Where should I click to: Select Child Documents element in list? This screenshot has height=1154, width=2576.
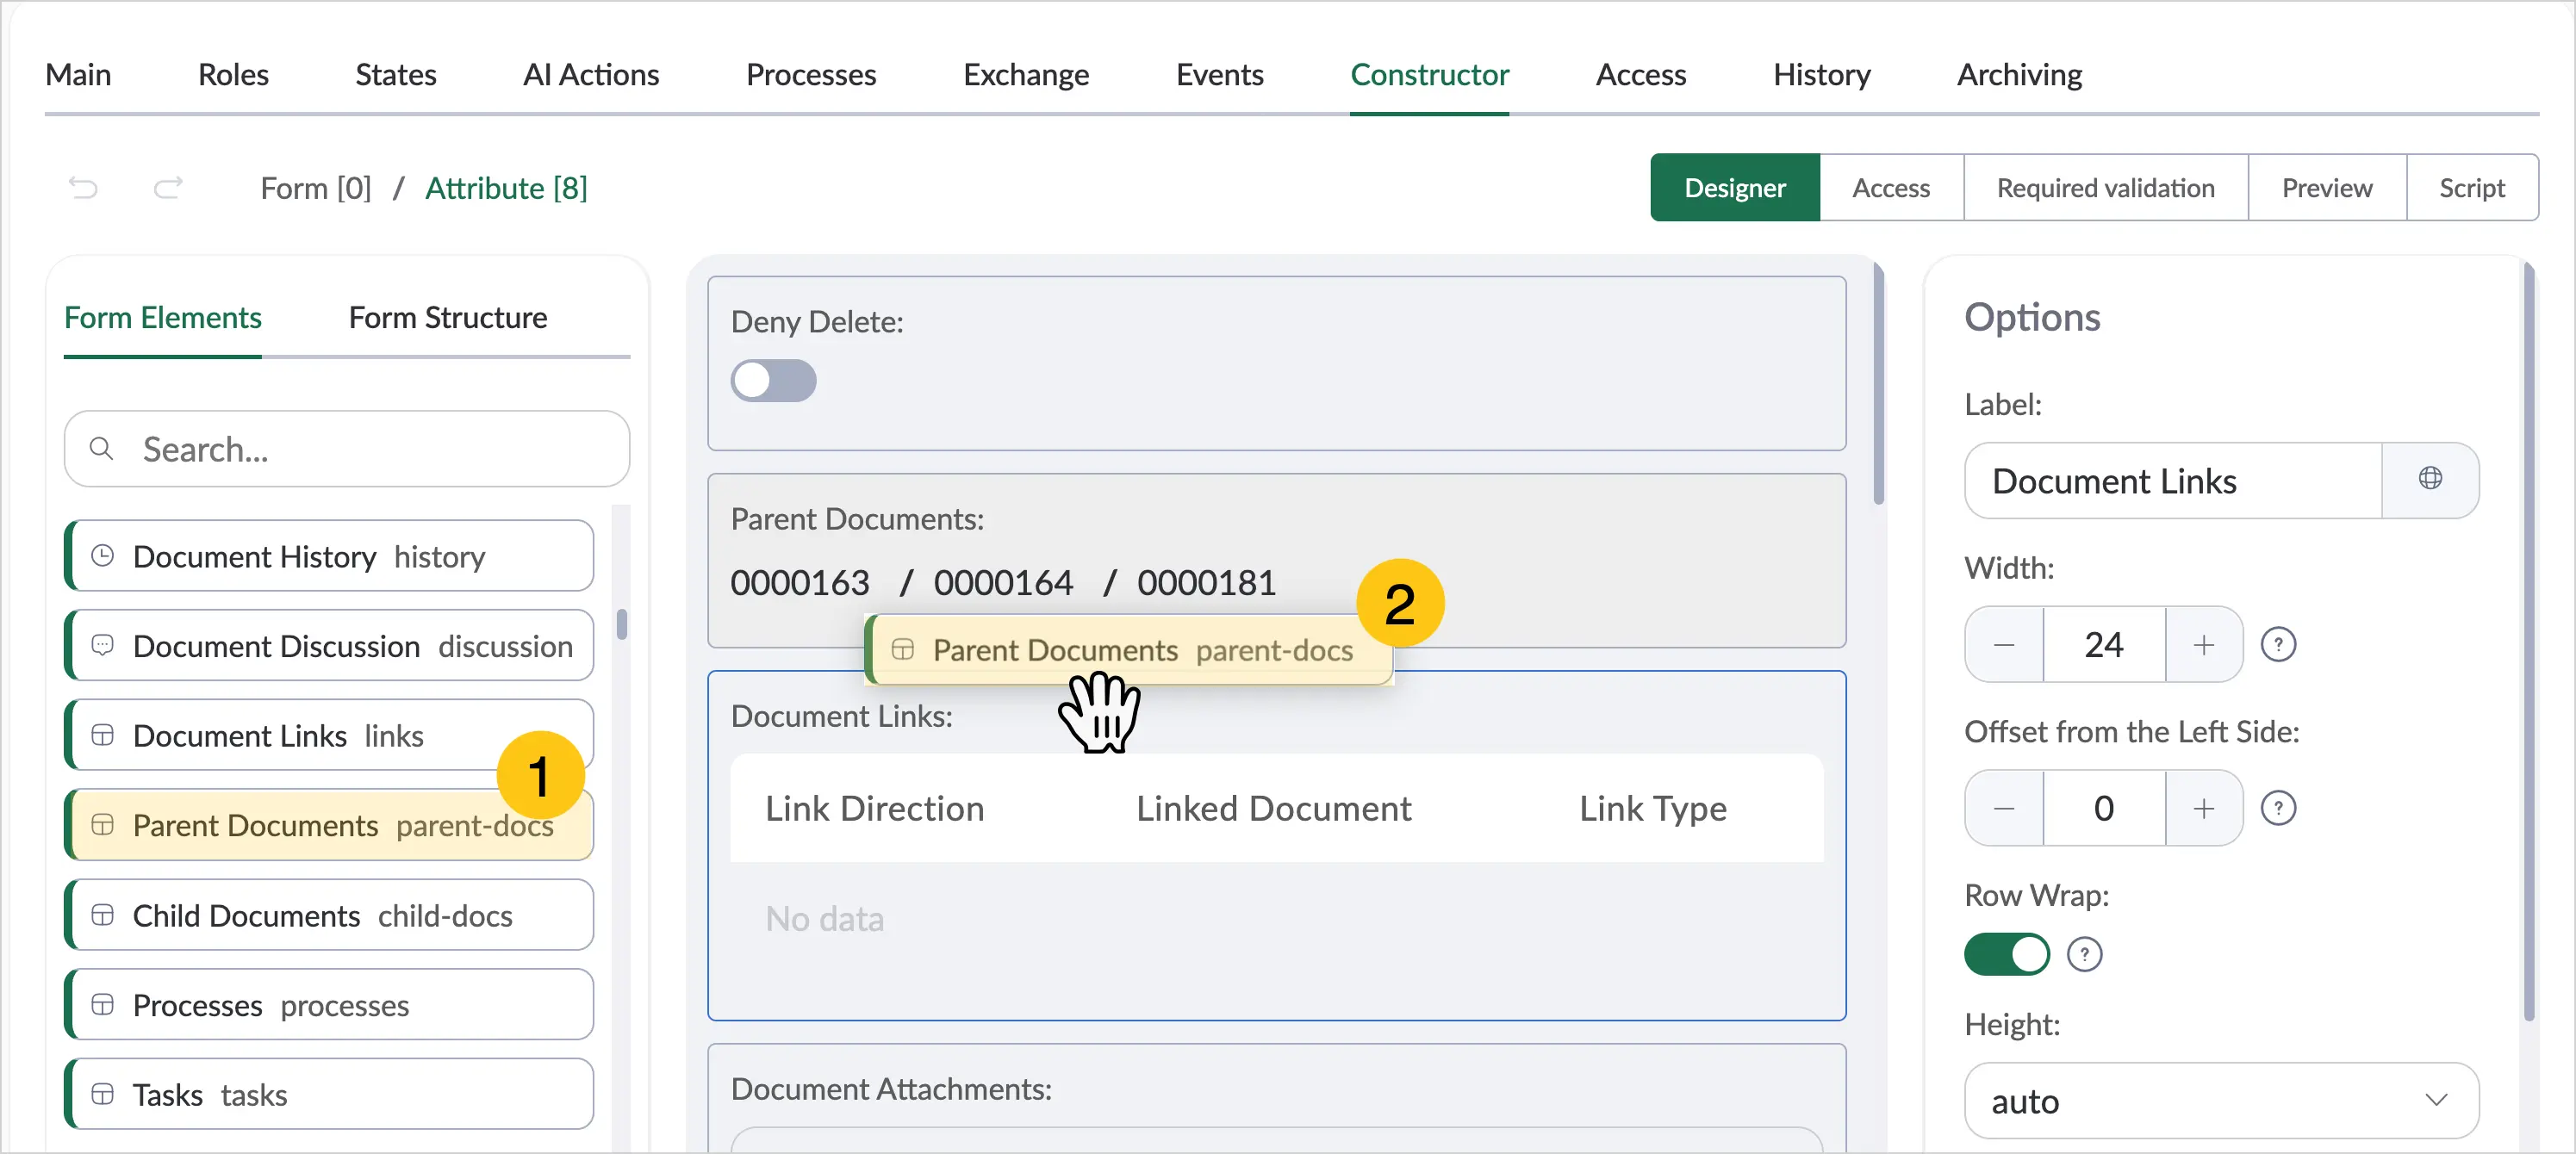click(329, 915)
